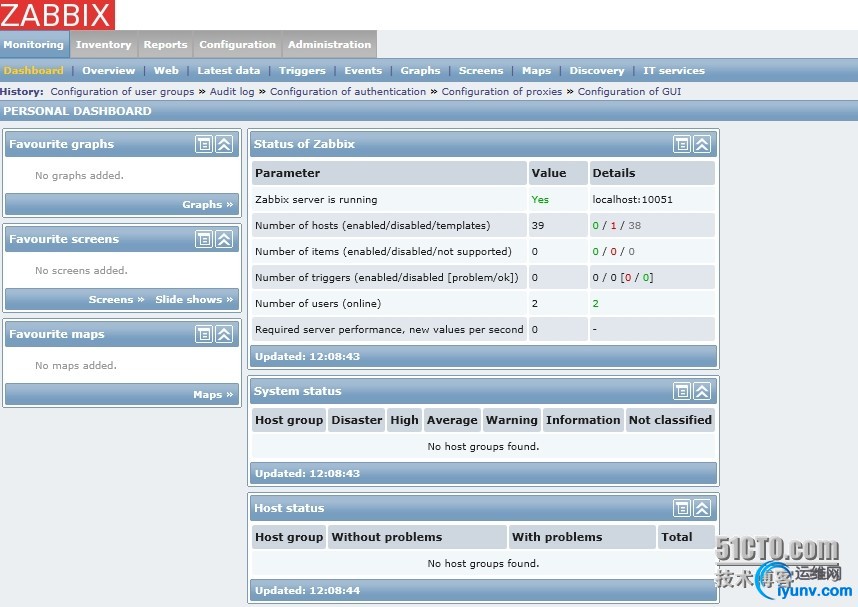Go to Configuration of user groups history link
Screen dimensions: 858x607
122,91
